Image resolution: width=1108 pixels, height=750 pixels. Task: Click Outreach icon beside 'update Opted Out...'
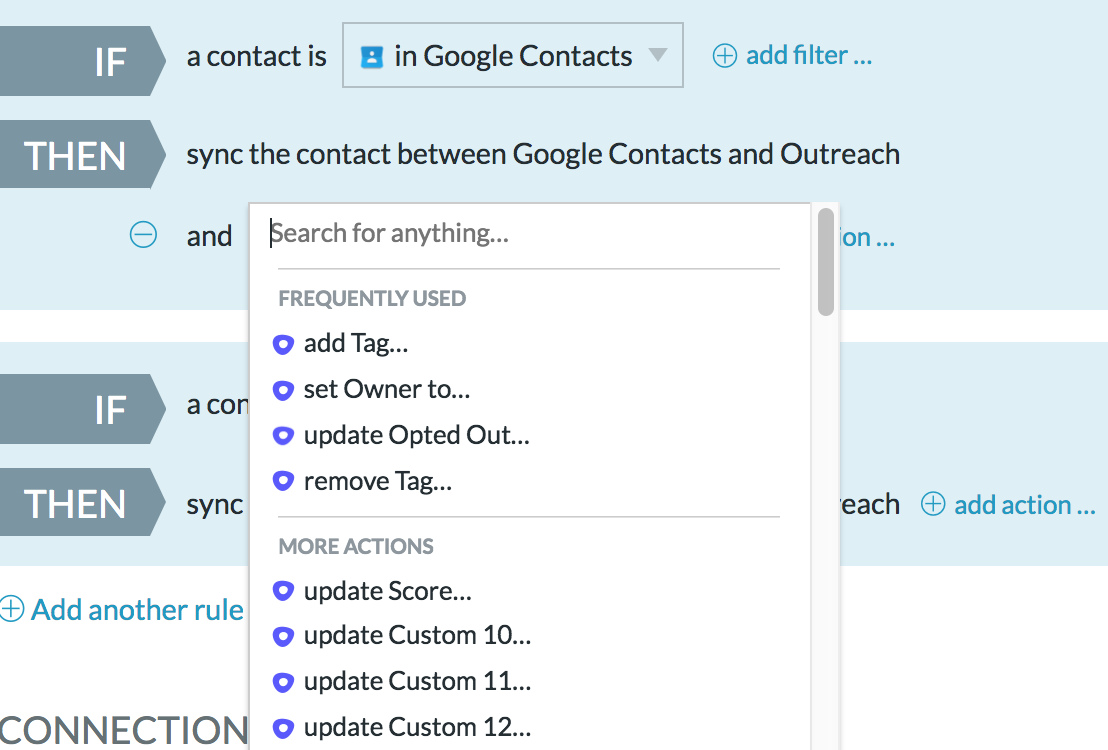click(x=283, y=436)
